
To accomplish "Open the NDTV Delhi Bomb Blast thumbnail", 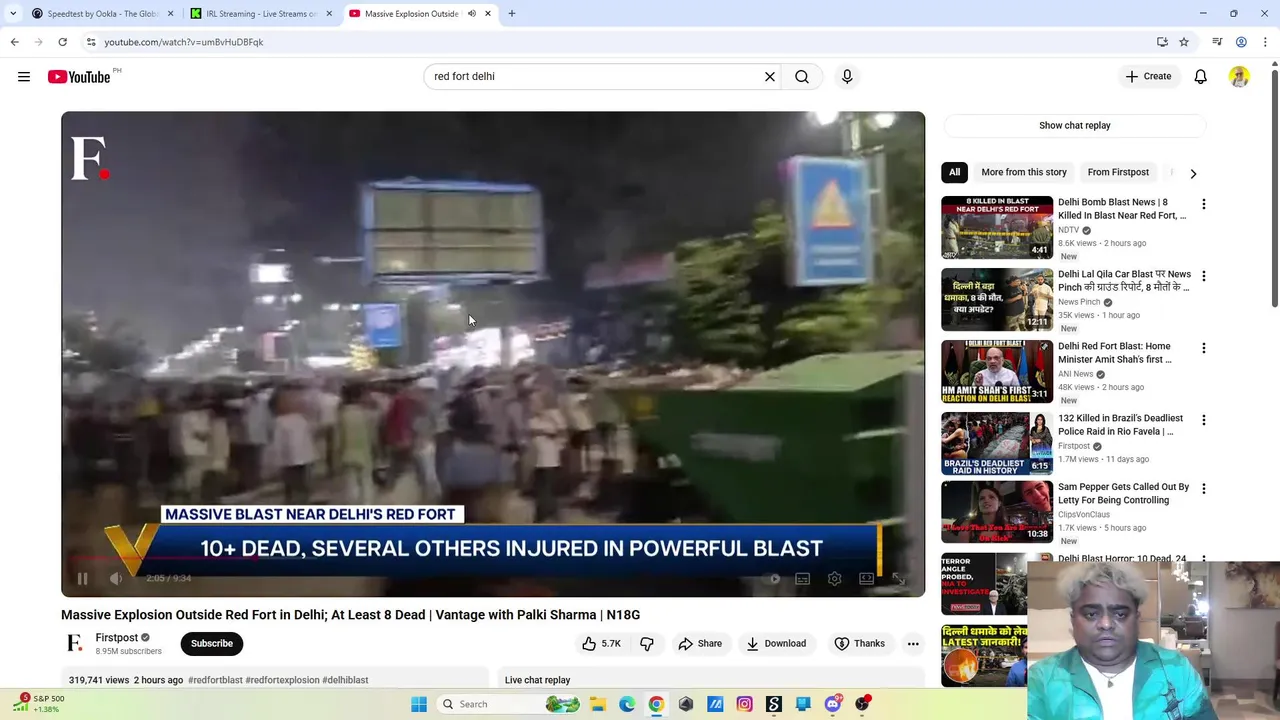I will [x=997, y=228].
